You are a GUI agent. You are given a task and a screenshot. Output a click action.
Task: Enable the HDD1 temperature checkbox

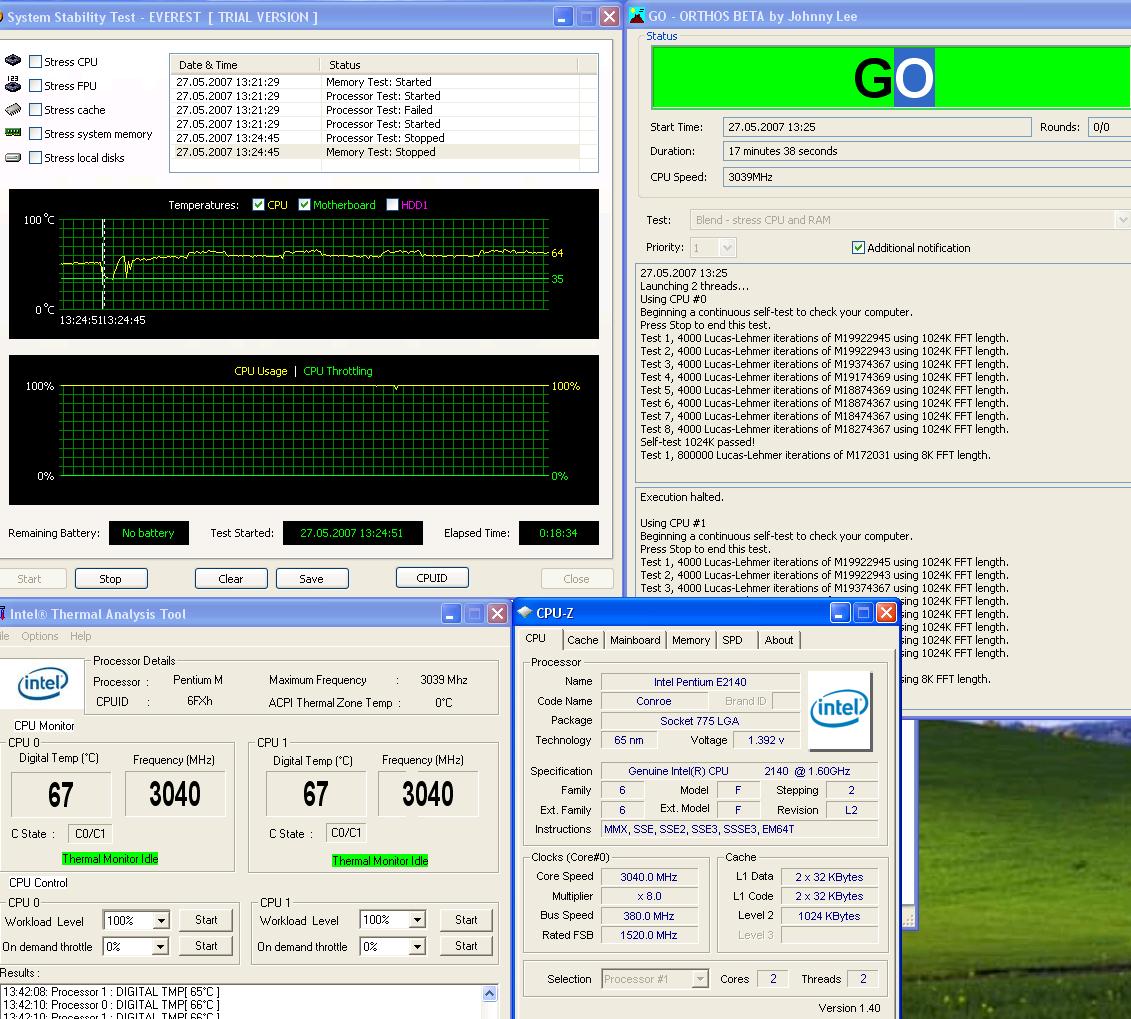[392, 205]
